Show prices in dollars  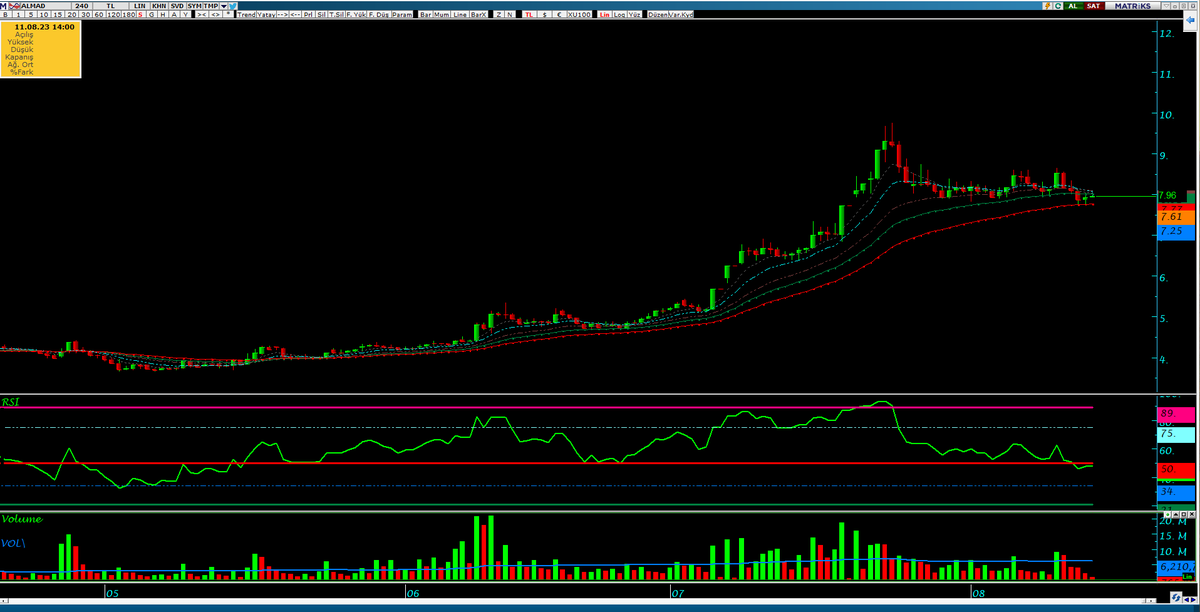pyautogui.click(x=545, y=16)
